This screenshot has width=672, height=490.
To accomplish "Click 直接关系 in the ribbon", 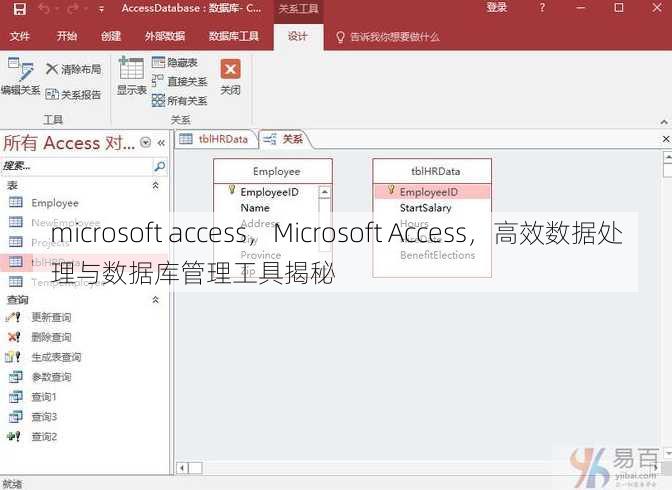I will 180,81.
